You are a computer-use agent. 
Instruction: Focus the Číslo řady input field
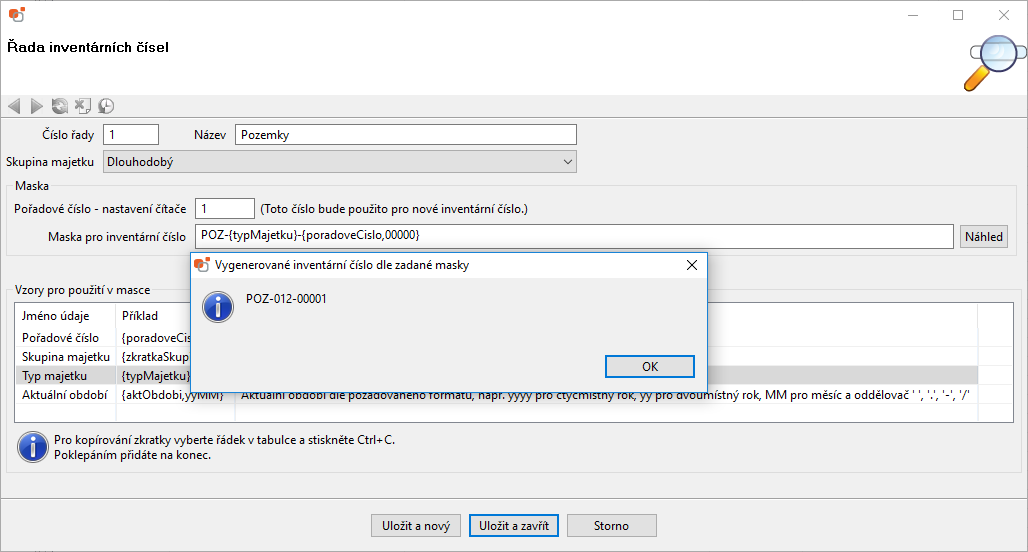tap(131, 134)
